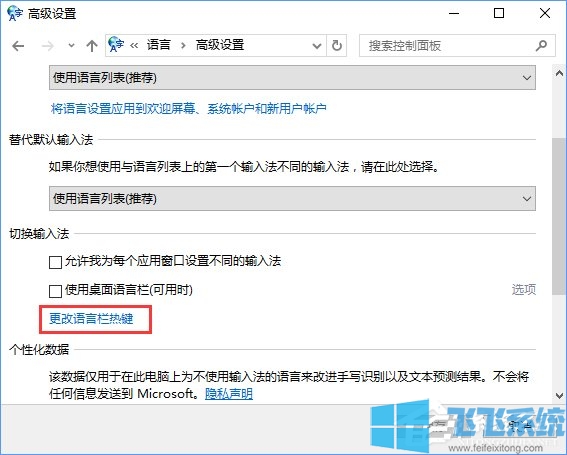Close the 高级设置 window
Image resolution: width=567 pixels, height=455 pixels.
pyautogui.click(x=545, y=14)
